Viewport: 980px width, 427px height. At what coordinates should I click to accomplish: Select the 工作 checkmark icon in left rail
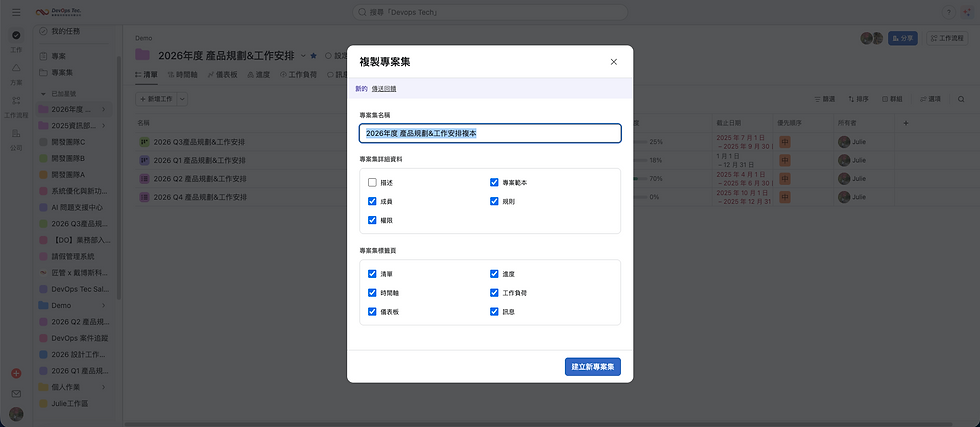[x=16, y=35]
